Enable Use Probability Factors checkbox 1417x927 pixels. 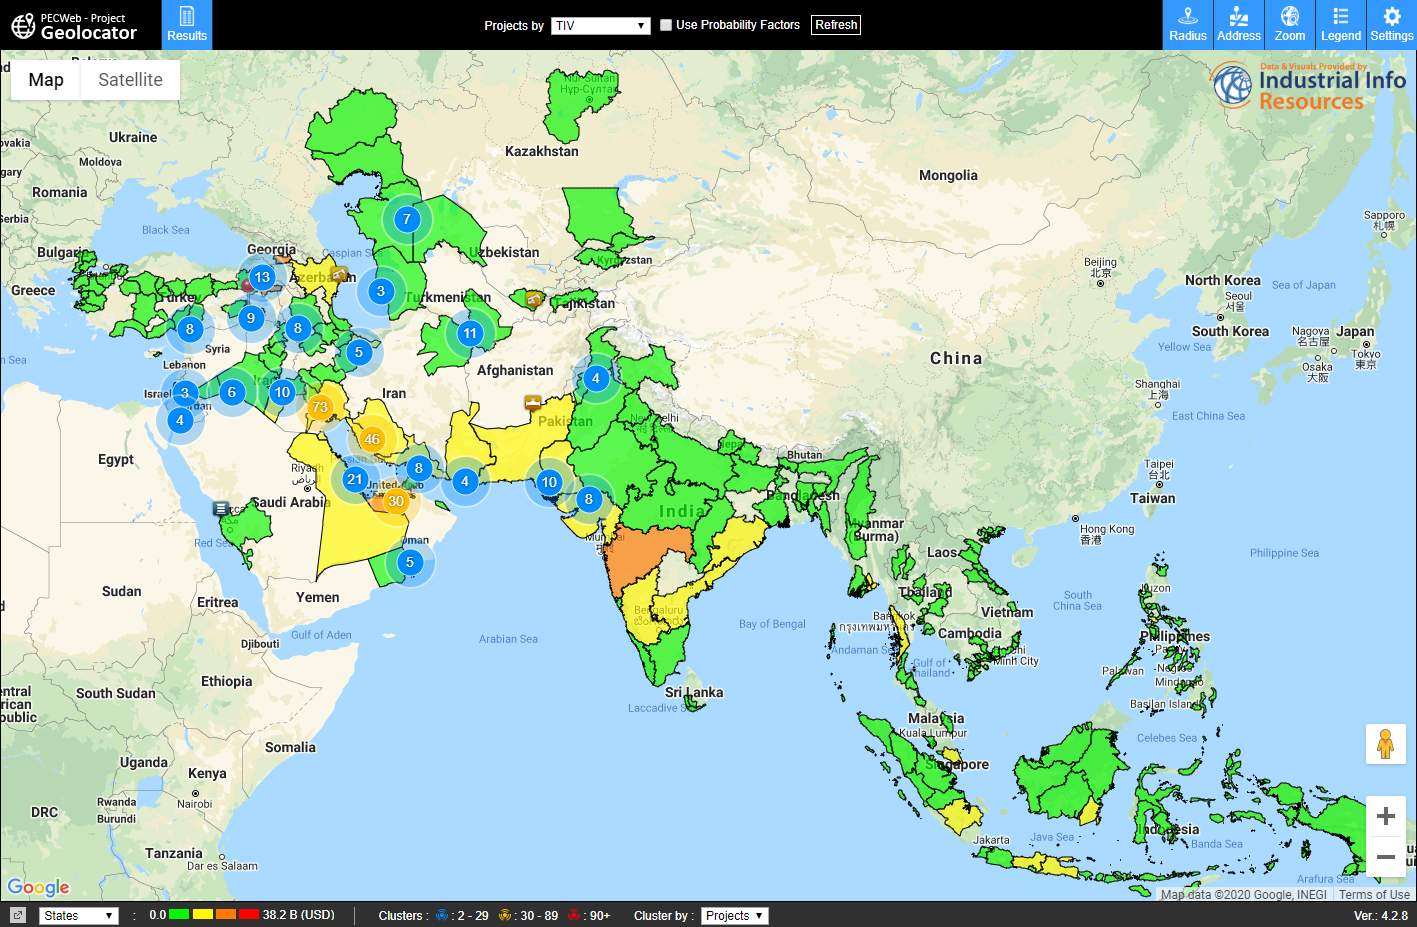point(666,25)
